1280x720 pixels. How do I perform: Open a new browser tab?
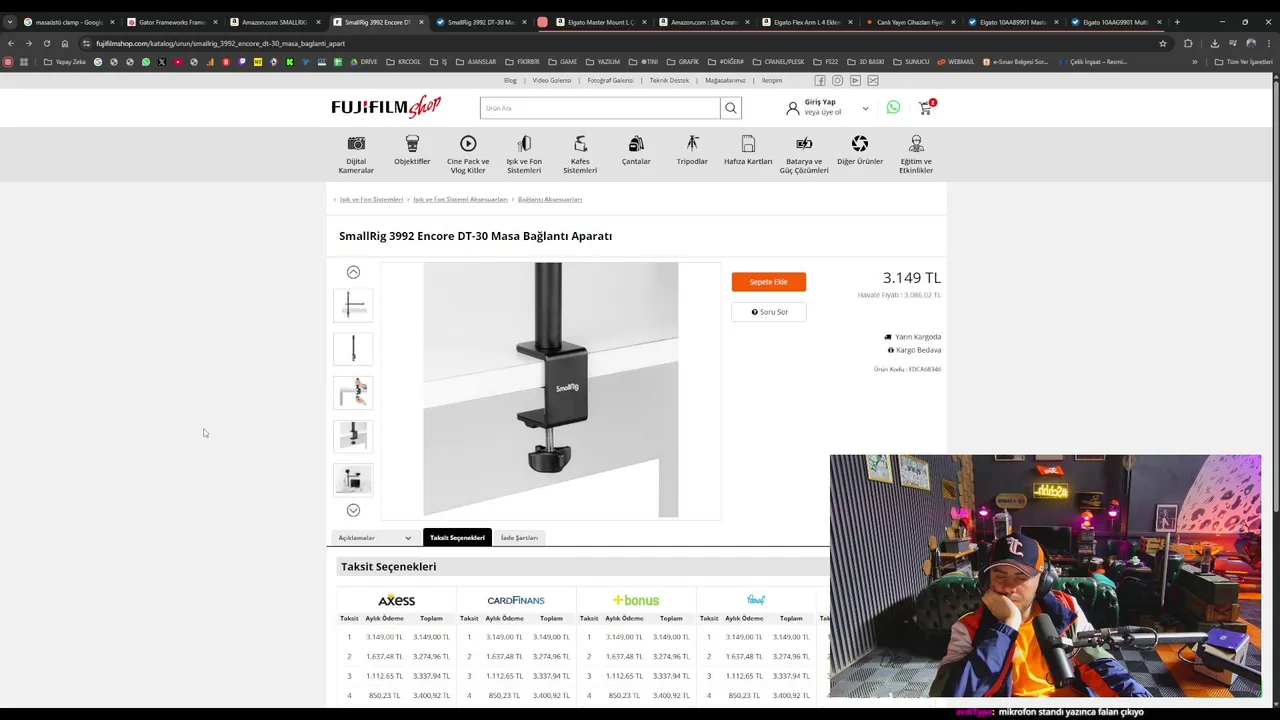(1177, 22)
